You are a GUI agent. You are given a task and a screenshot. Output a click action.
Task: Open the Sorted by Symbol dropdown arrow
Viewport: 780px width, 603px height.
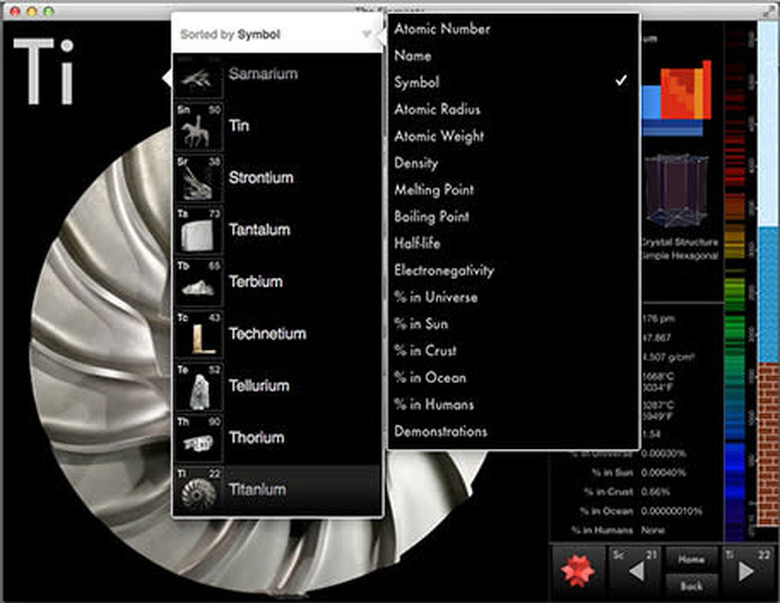pos(367,34)
